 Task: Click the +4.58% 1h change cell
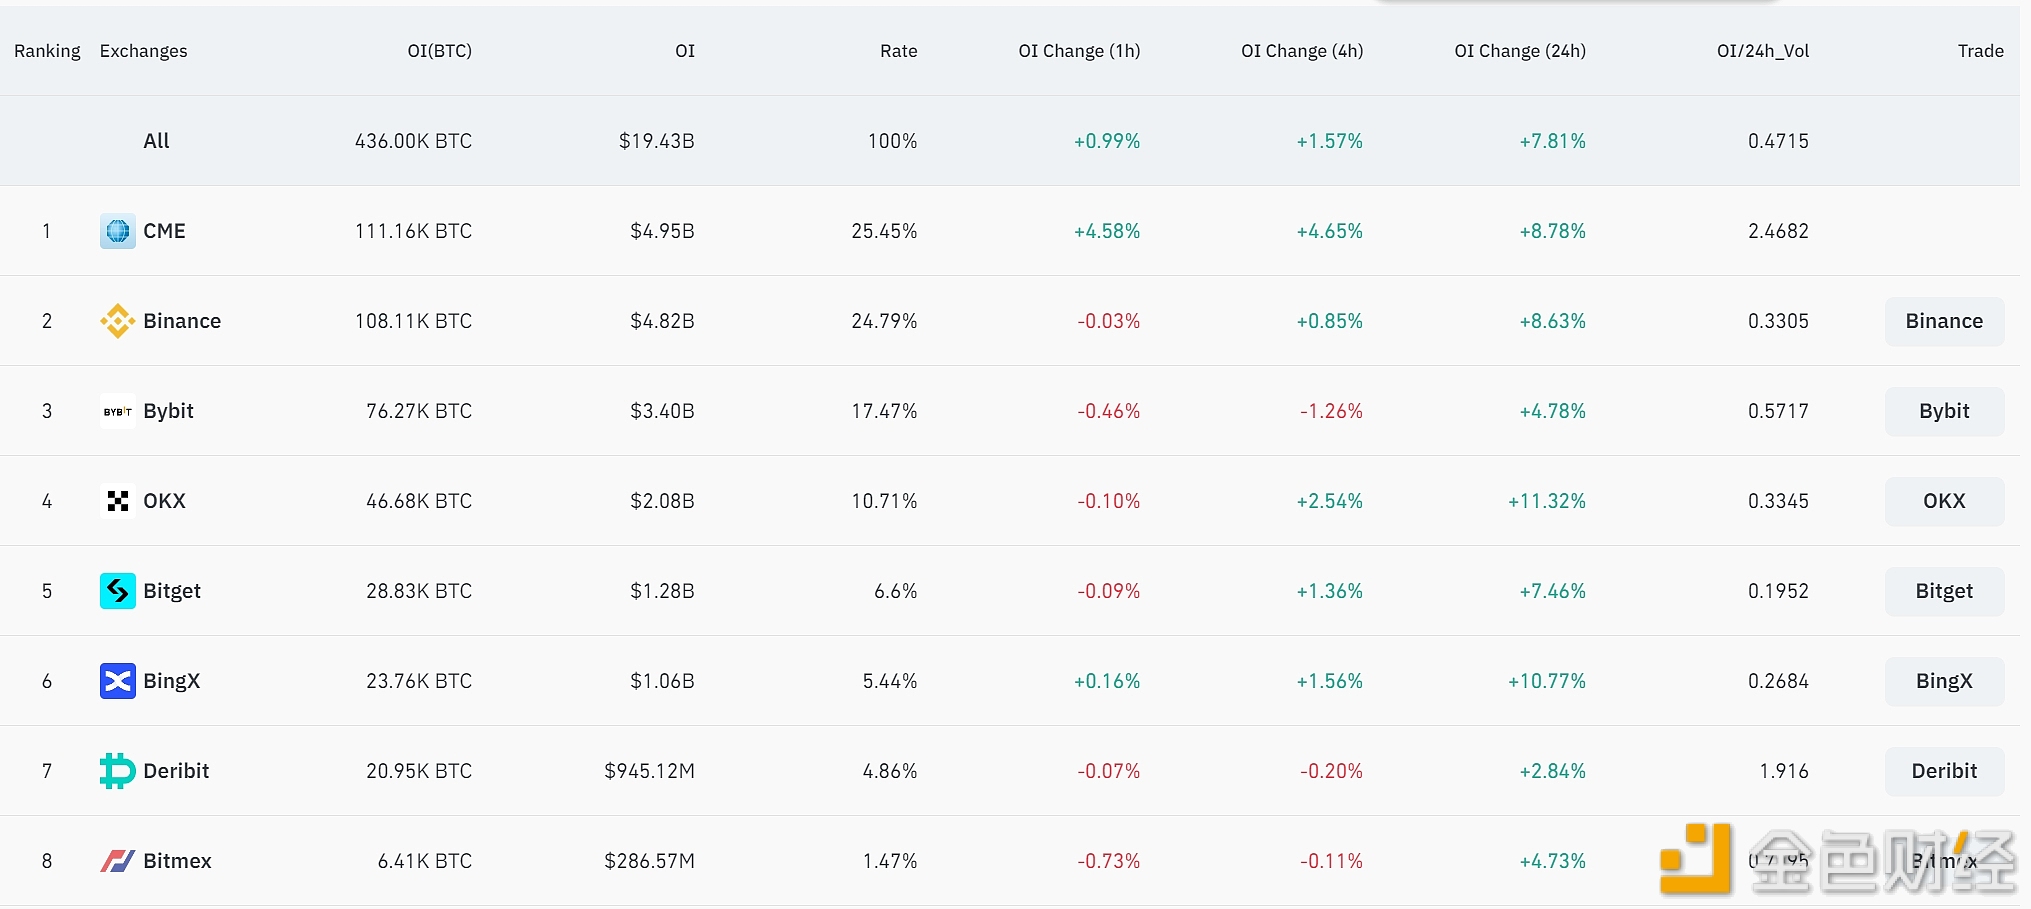(x=1107, y=231)
